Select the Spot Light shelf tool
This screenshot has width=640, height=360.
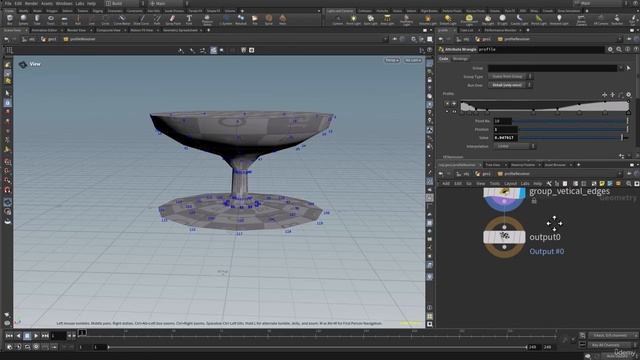coord(370,19)
